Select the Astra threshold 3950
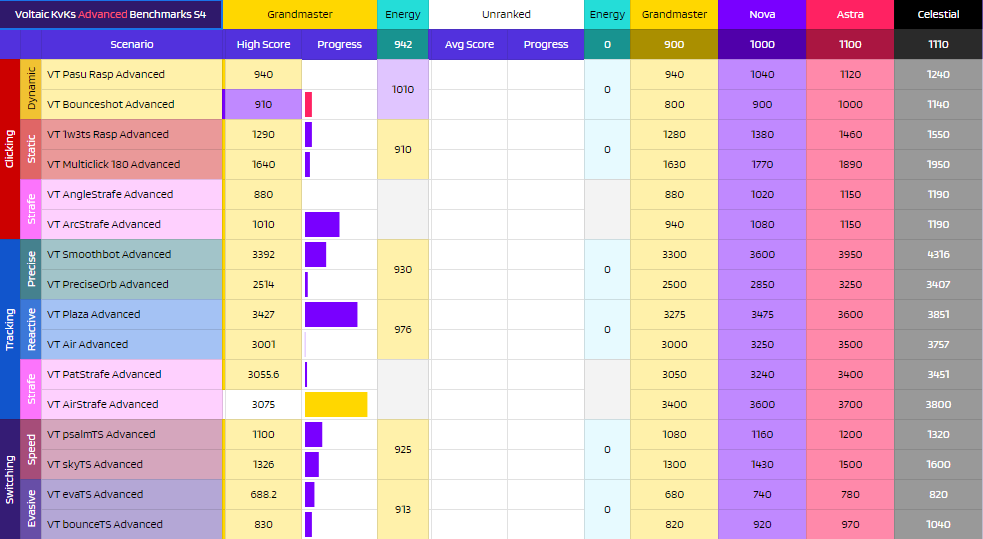The width and height of the screenshot is (983, 539). point(850,254)
